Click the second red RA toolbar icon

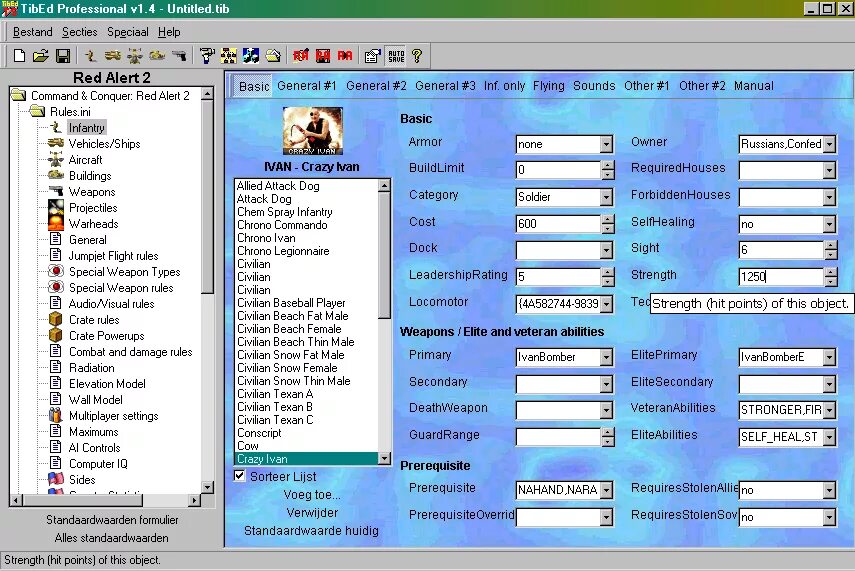[323, 55]
